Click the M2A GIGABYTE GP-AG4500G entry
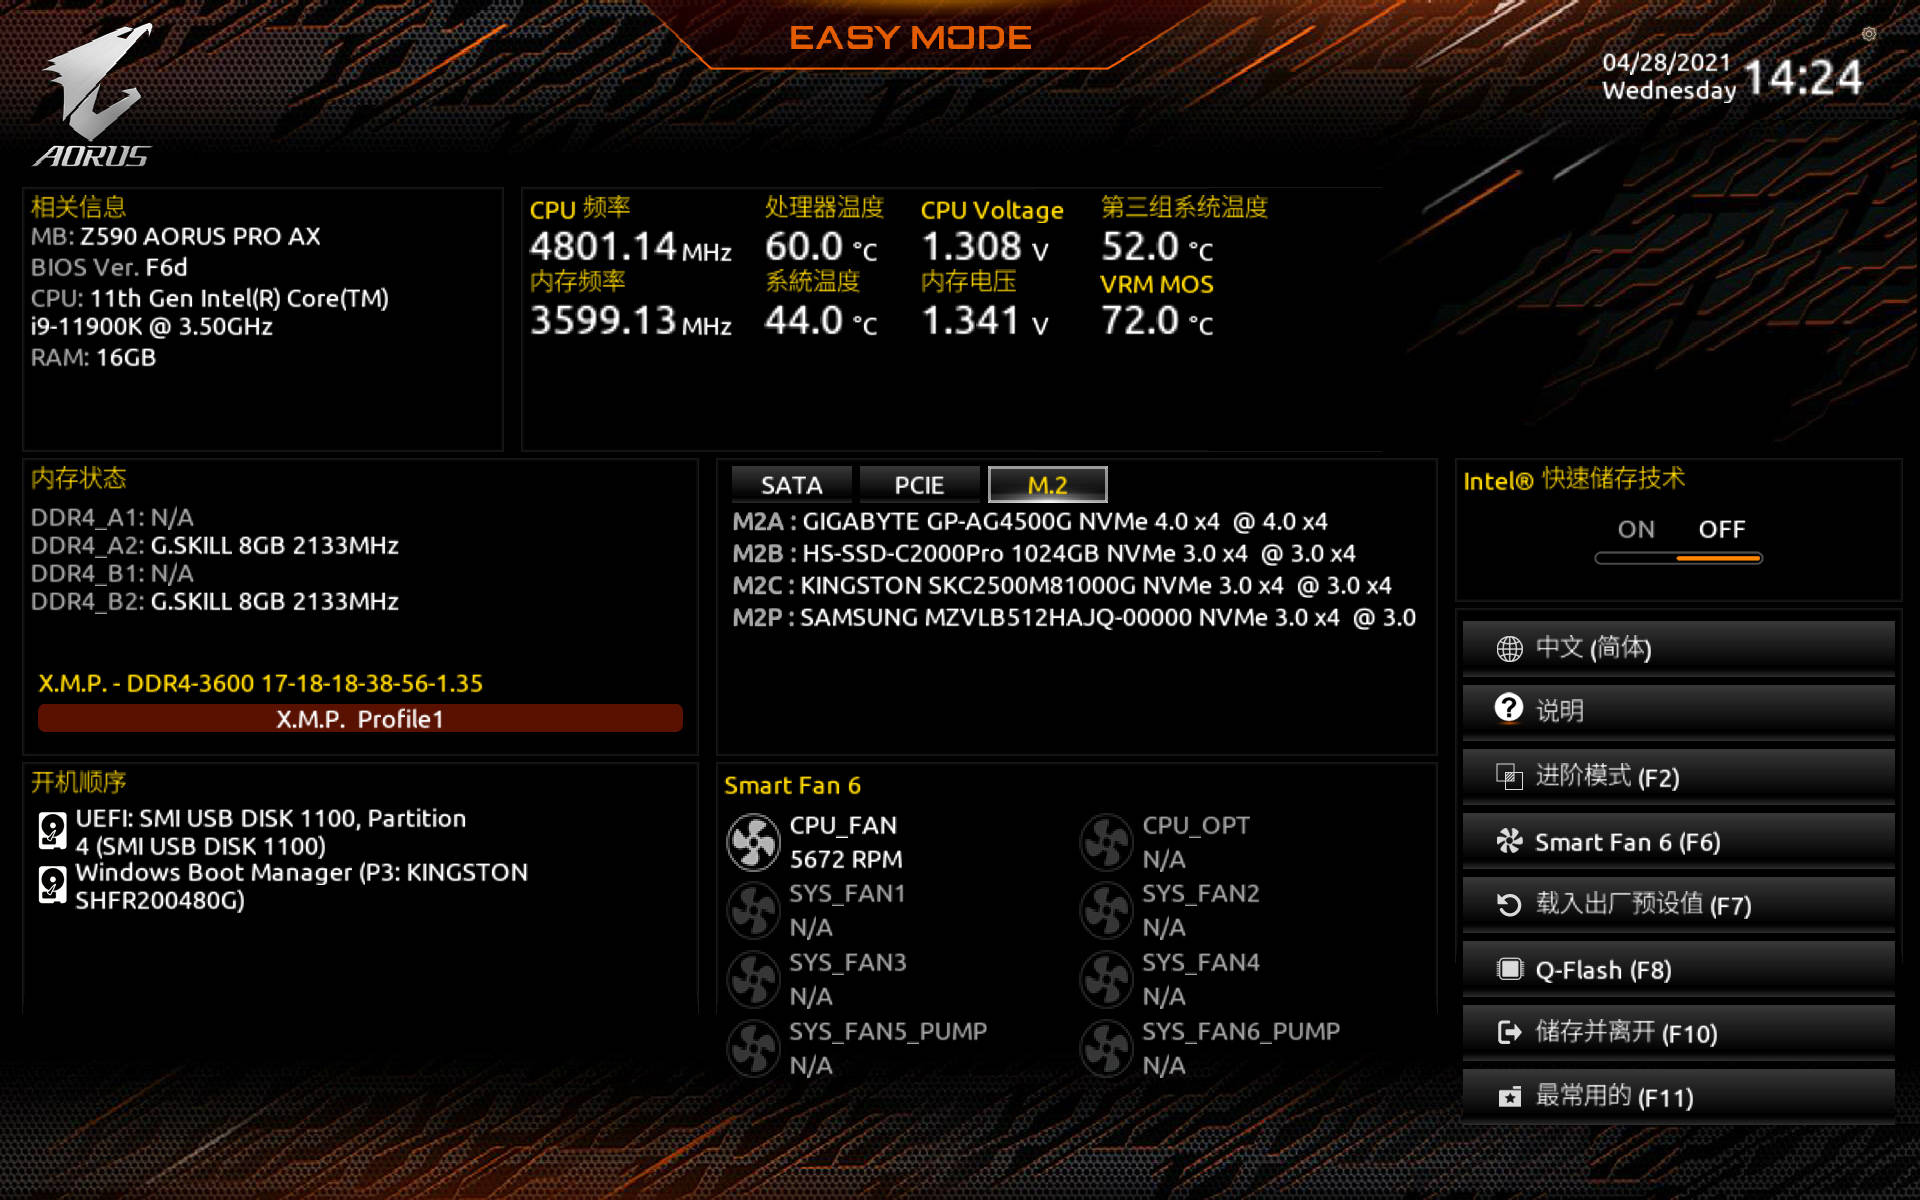This screenshot has height=1200, width=1920. [x=1030, y=521]
